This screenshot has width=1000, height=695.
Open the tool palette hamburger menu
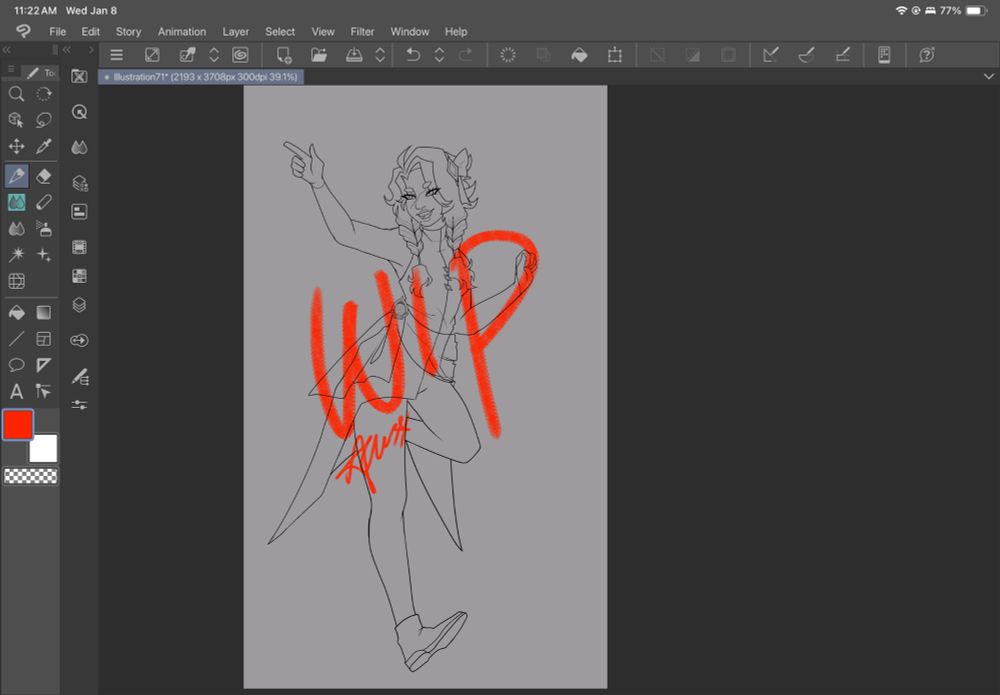[x=11, y=70]
